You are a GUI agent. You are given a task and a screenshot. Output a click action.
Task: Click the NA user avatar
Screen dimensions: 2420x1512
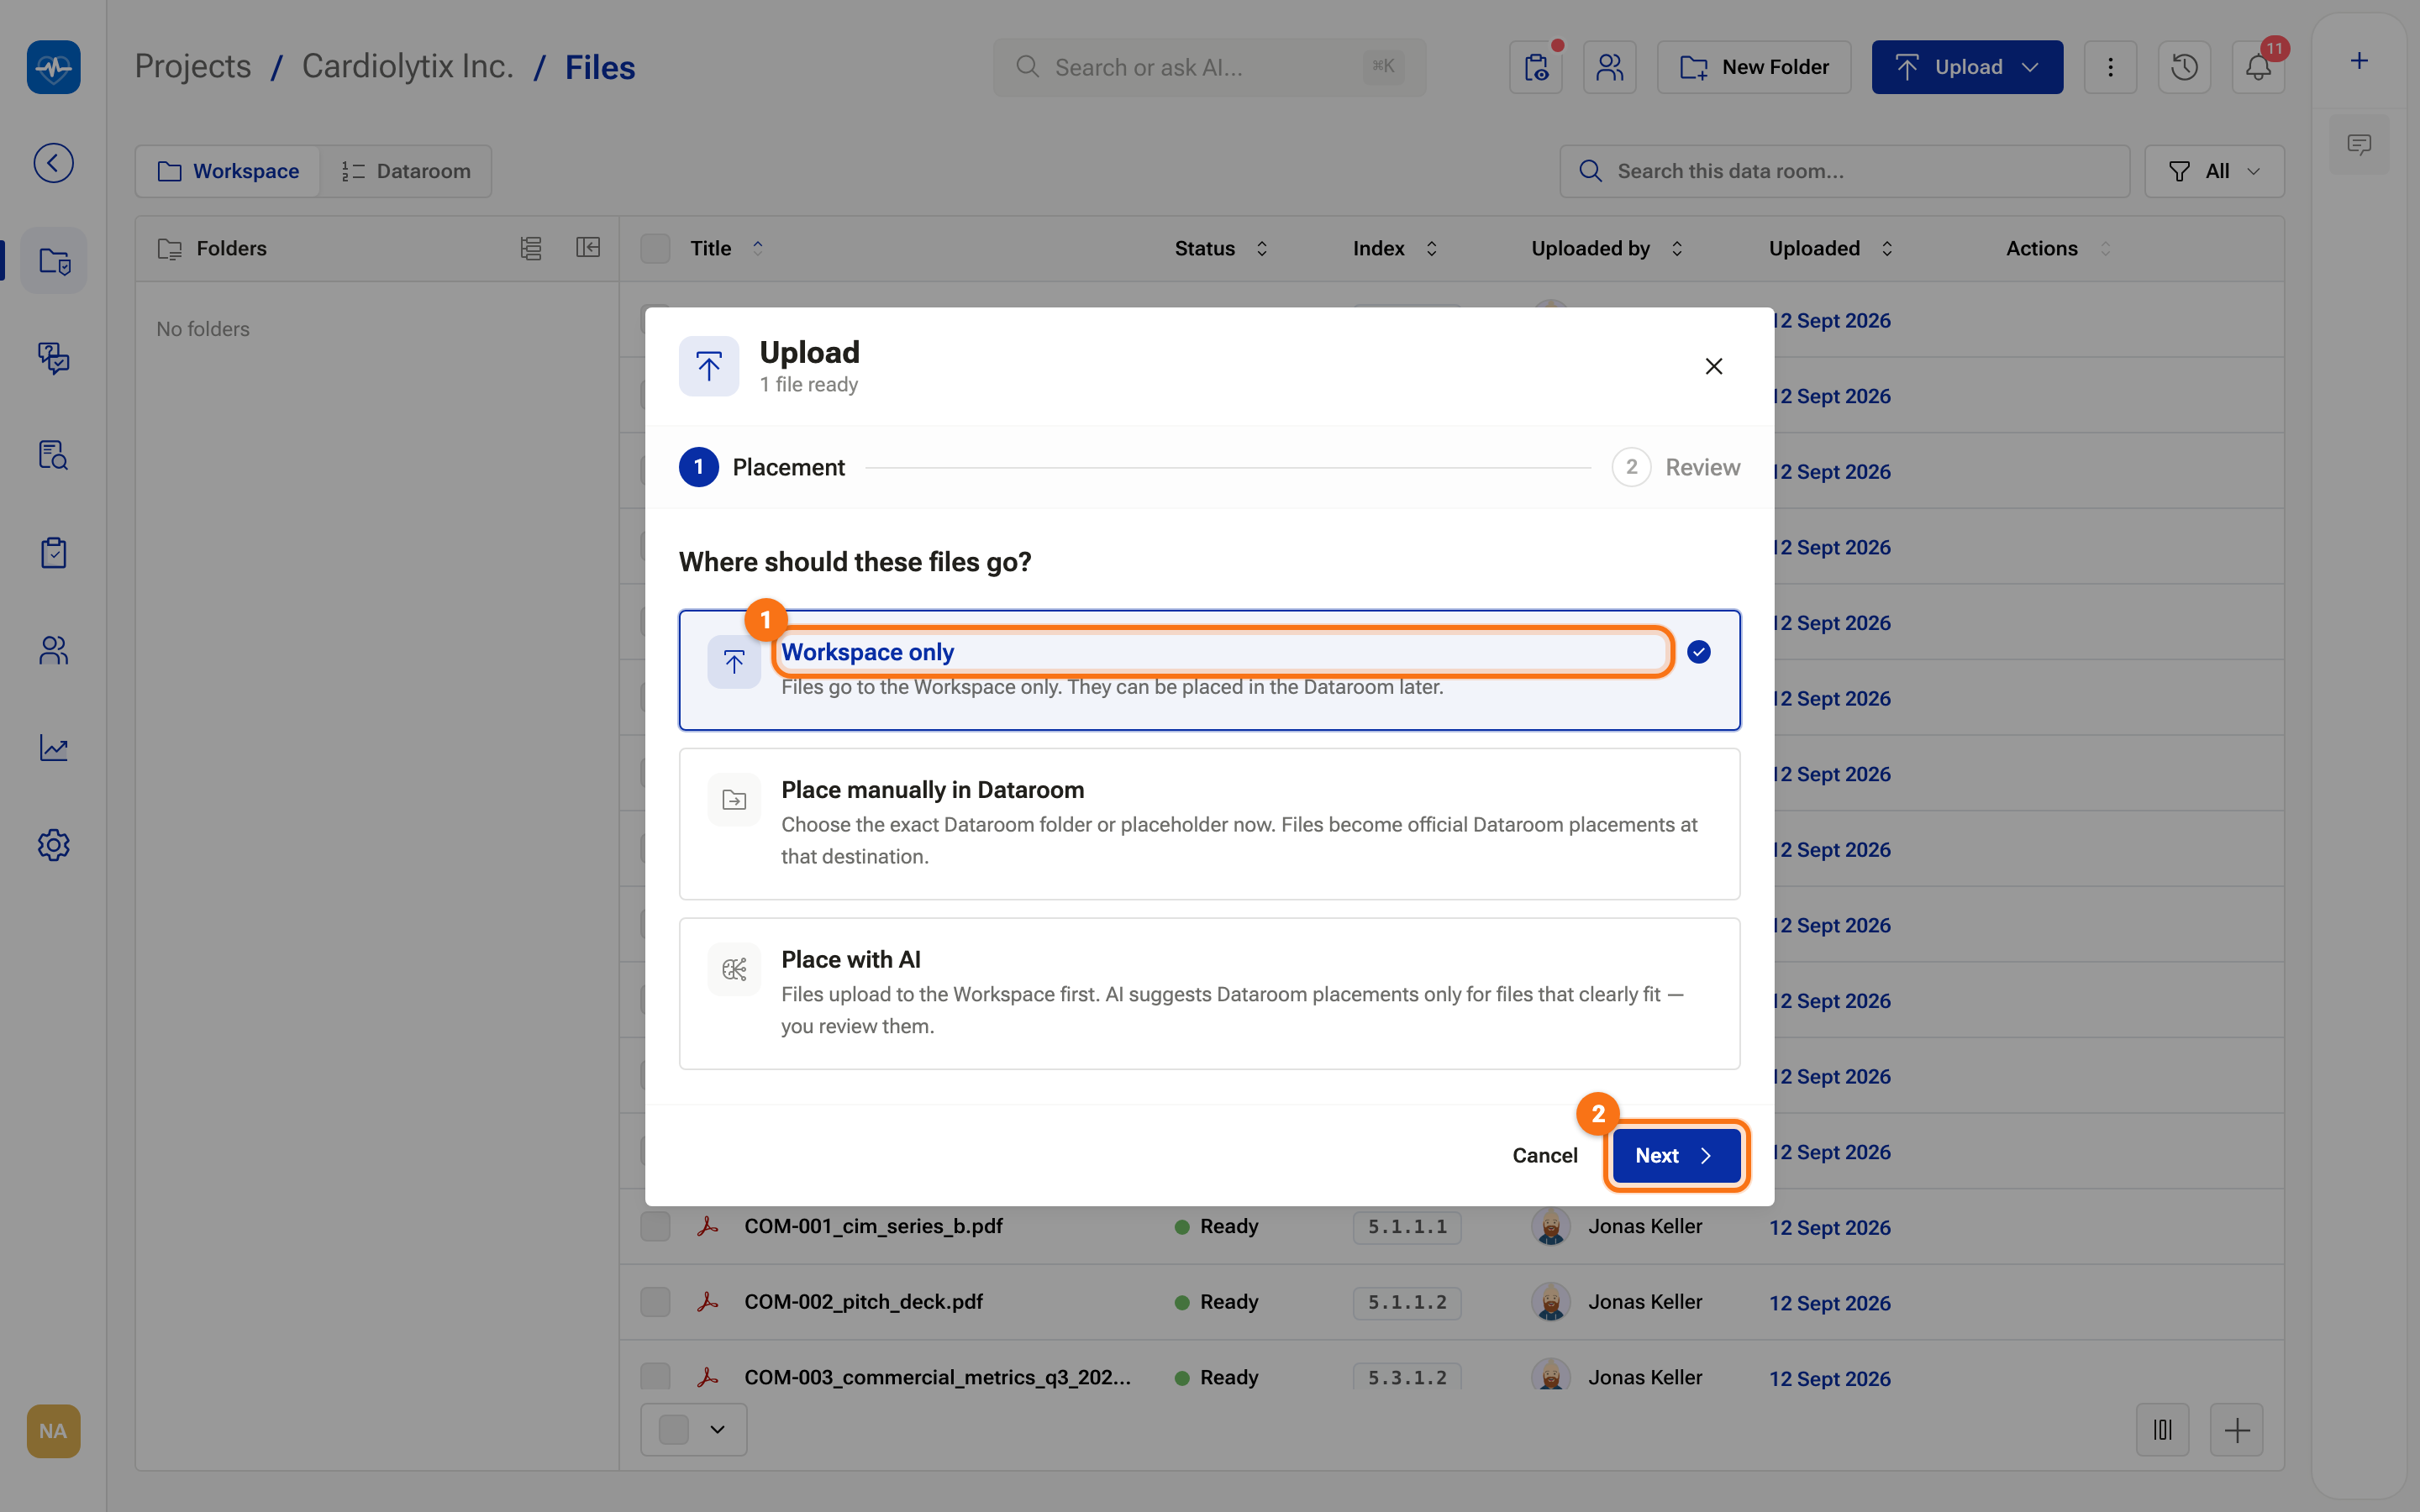(x=53, y=1431)
